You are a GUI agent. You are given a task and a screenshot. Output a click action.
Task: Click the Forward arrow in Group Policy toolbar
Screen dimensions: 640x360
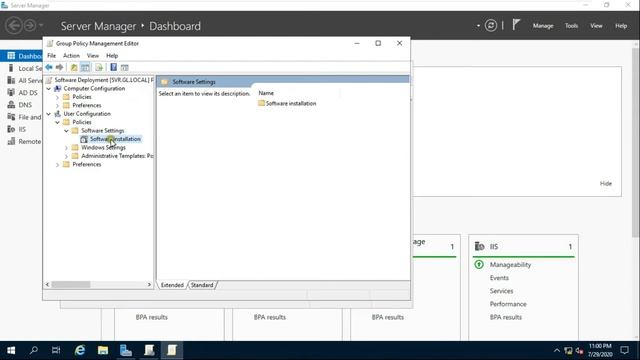coord(60,67)
